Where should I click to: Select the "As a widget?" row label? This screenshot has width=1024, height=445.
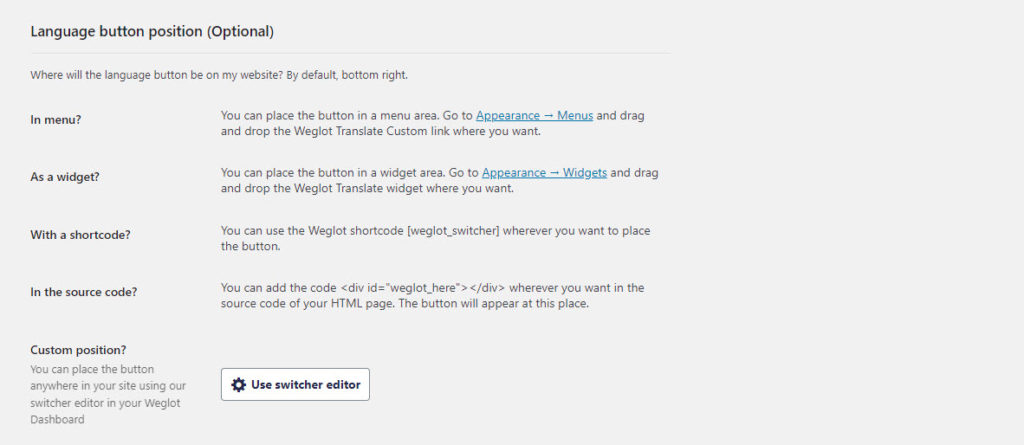pyautogui.click(x=65, y=177)
